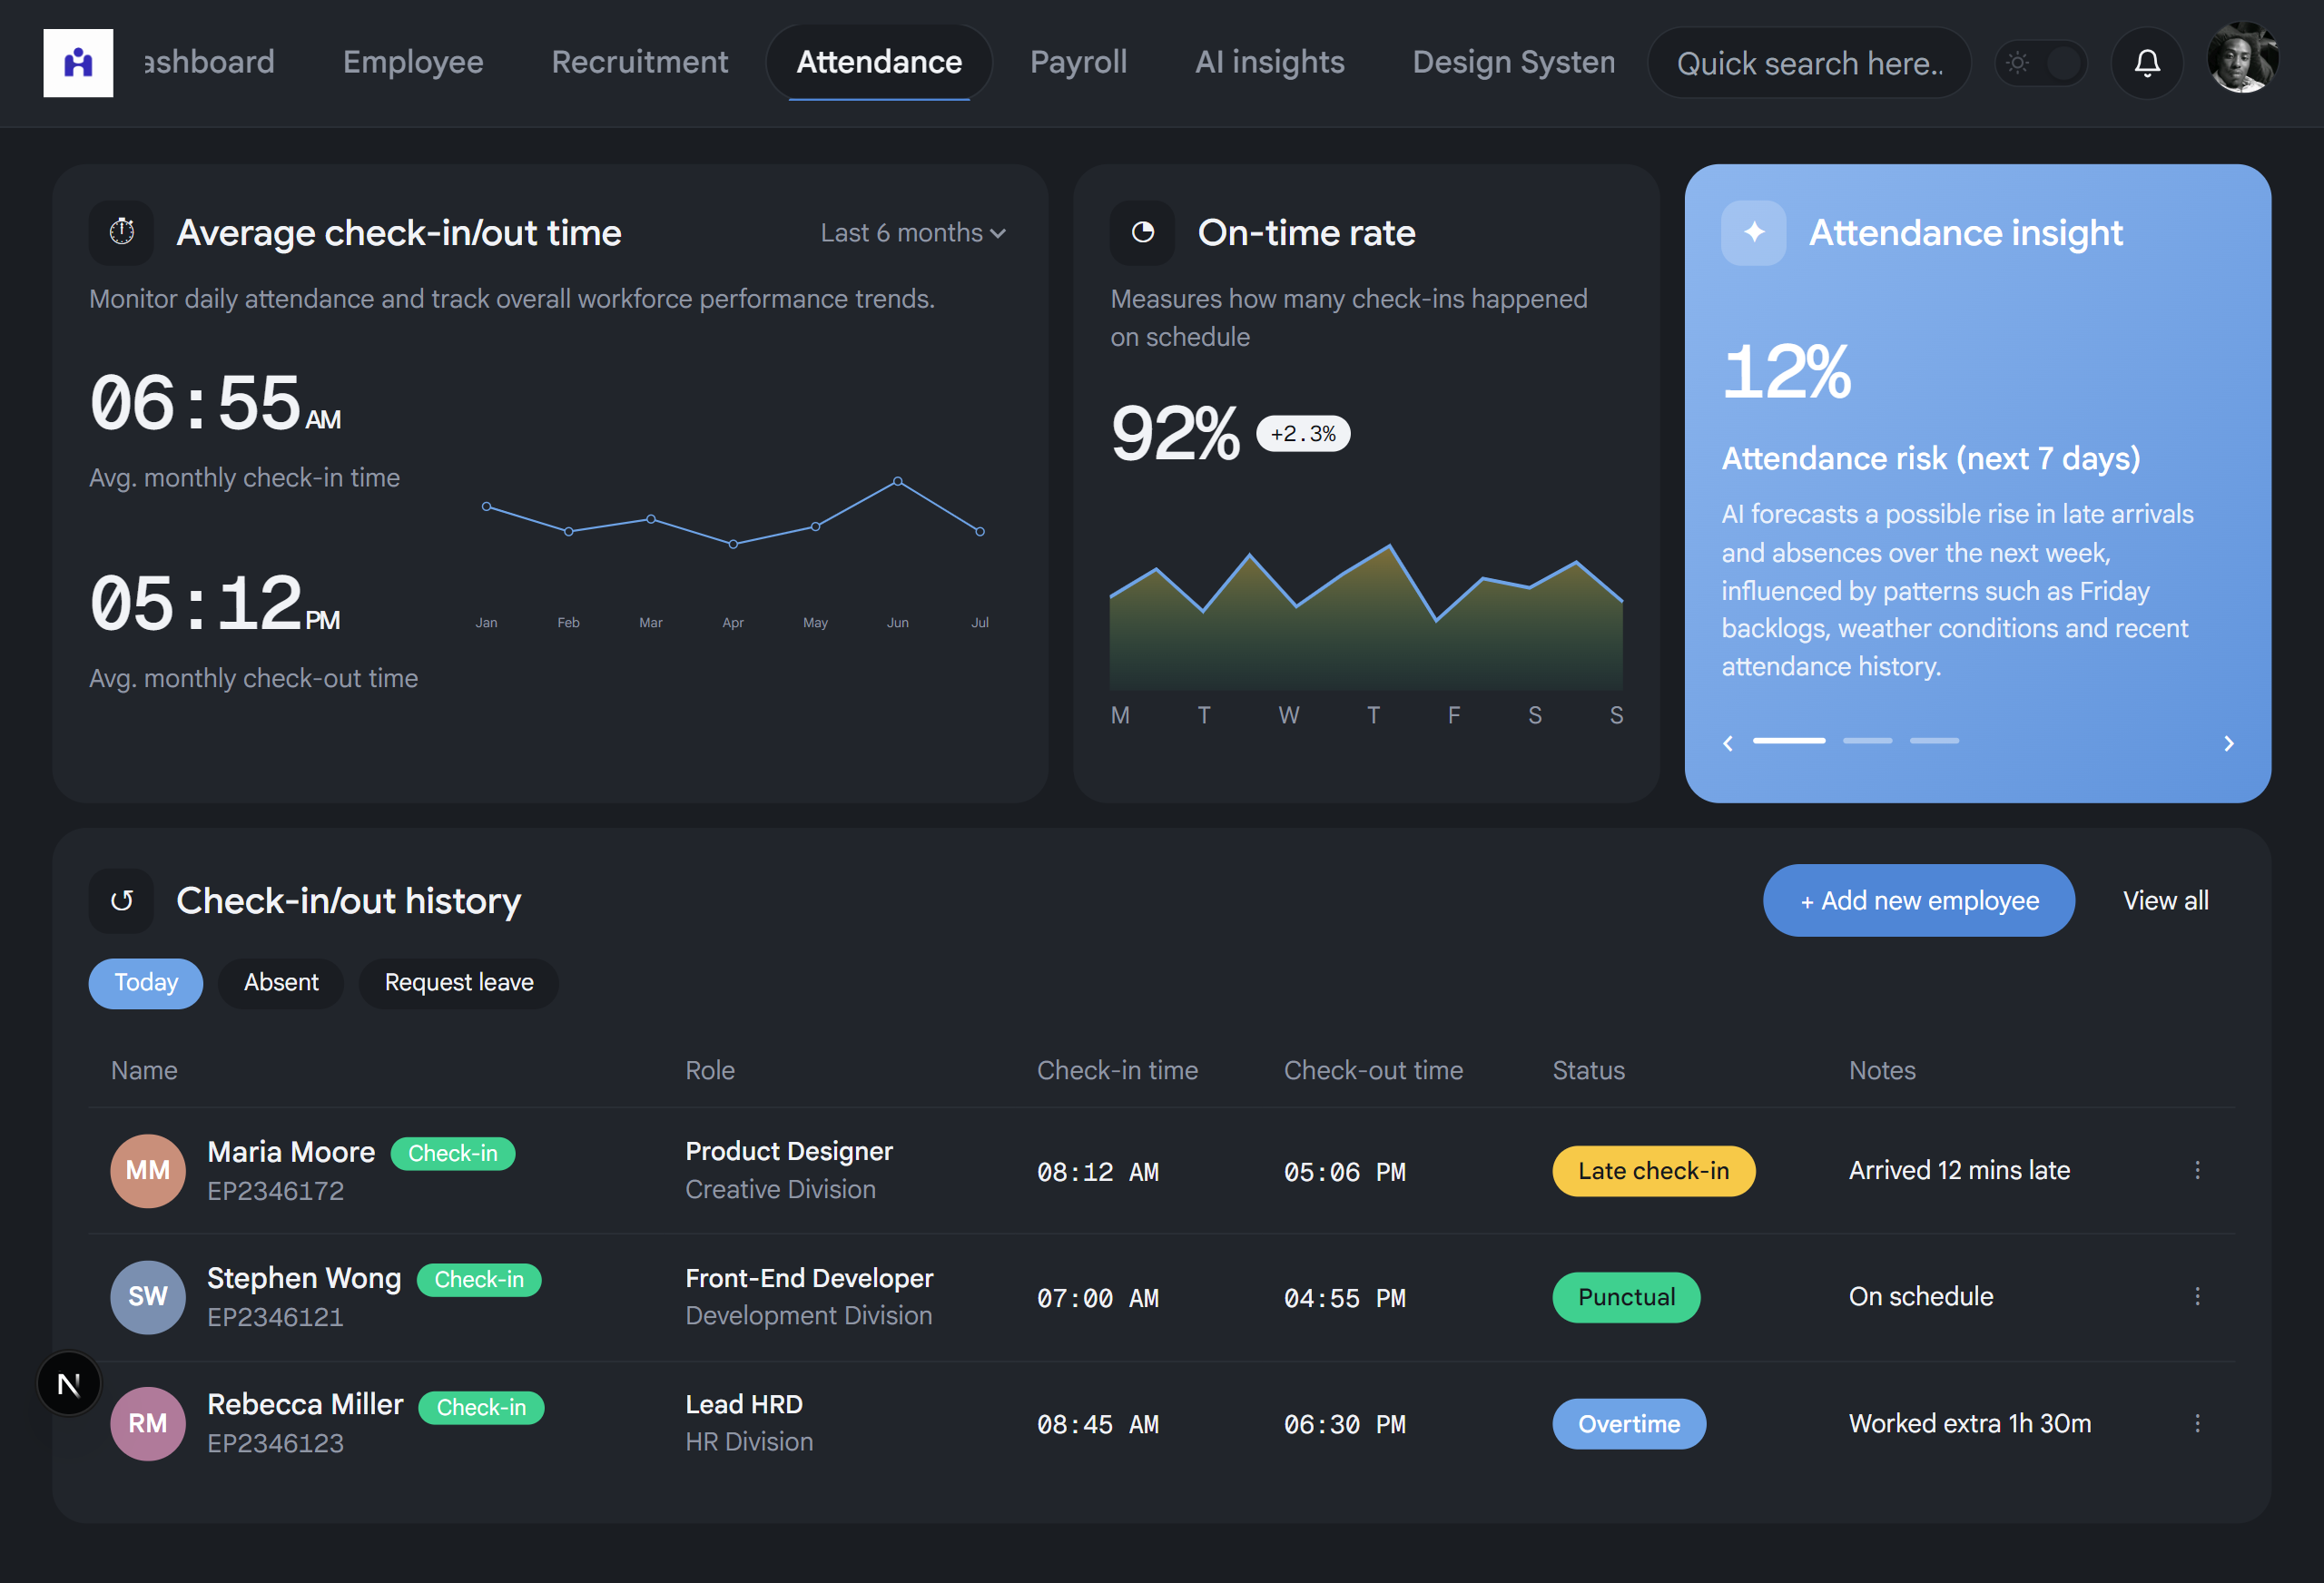The height and width of the screenshot is (1583, 2324).
Task: Open row options for Maria Moore
Action: pyautogui.click(x=2197, y=1170)
